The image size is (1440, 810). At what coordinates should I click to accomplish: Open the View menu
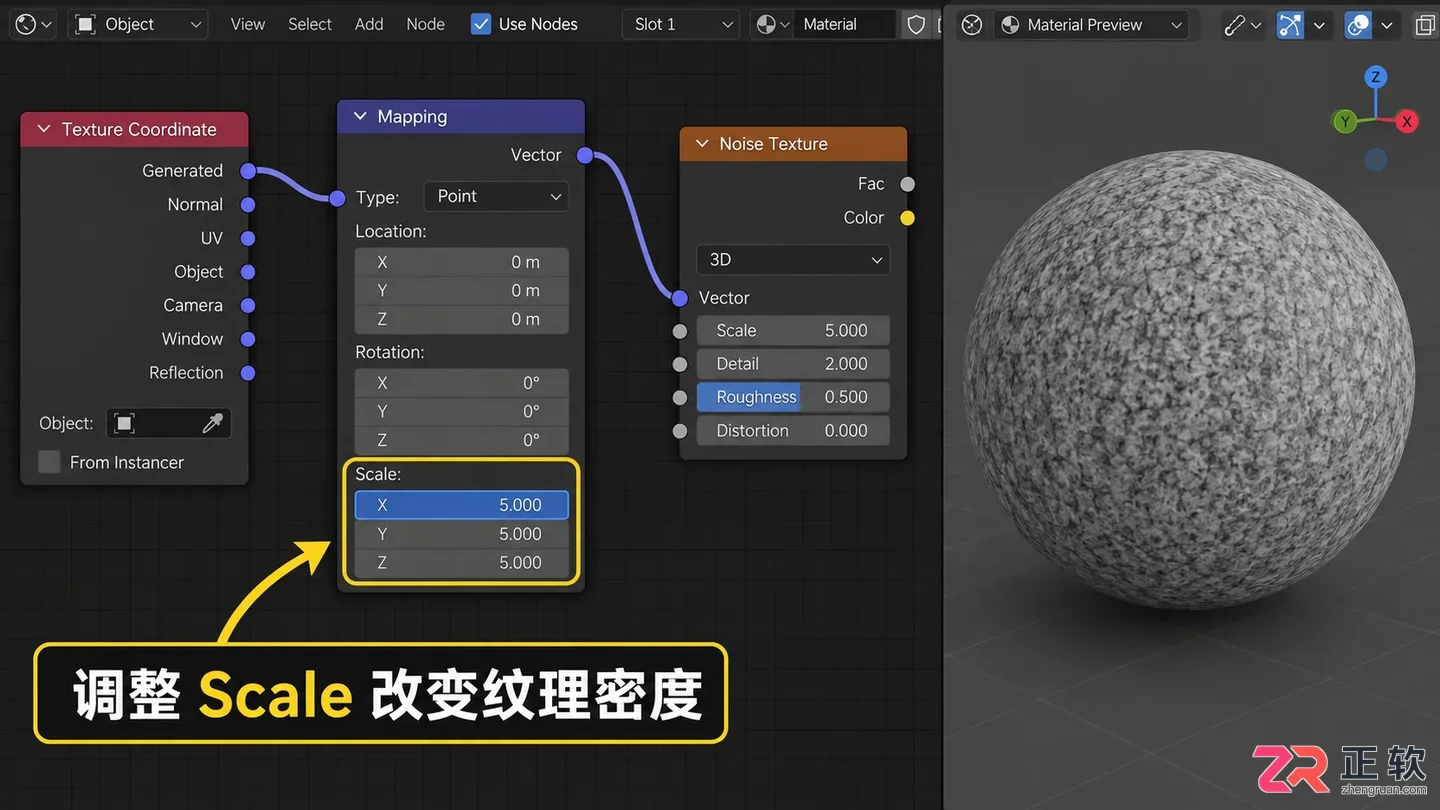point(248,24)
